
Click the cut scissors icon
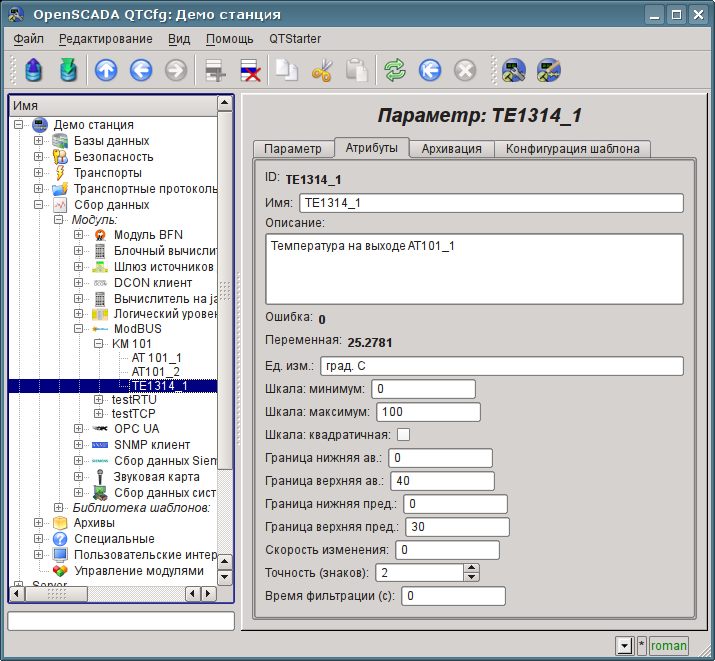pos(321,70)
